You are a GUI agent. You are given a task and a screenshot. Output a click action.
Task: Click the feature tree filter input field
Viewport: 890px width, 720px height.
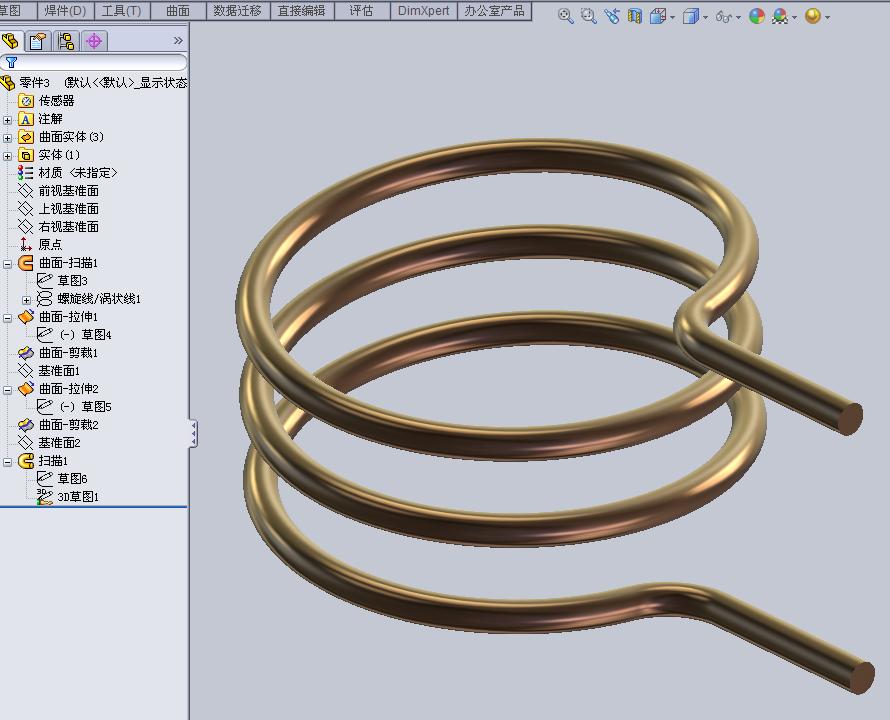pos(100,62)
